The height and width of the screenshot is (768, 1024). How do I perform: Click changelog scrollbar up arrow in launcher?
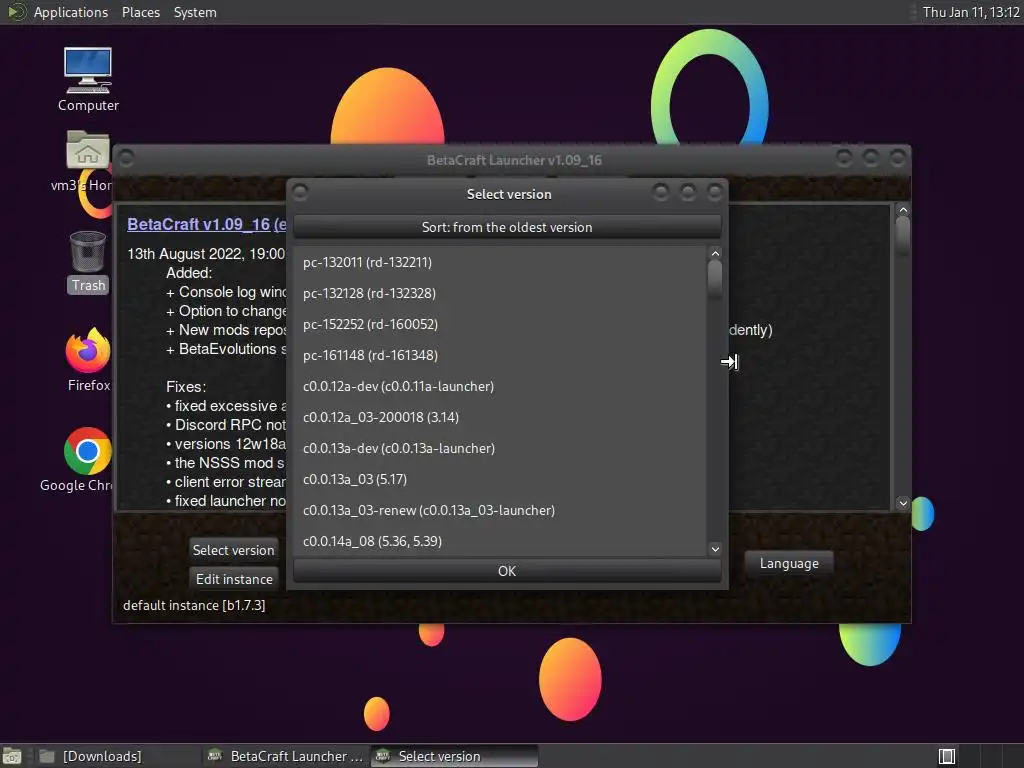click(x=903, y=210)
